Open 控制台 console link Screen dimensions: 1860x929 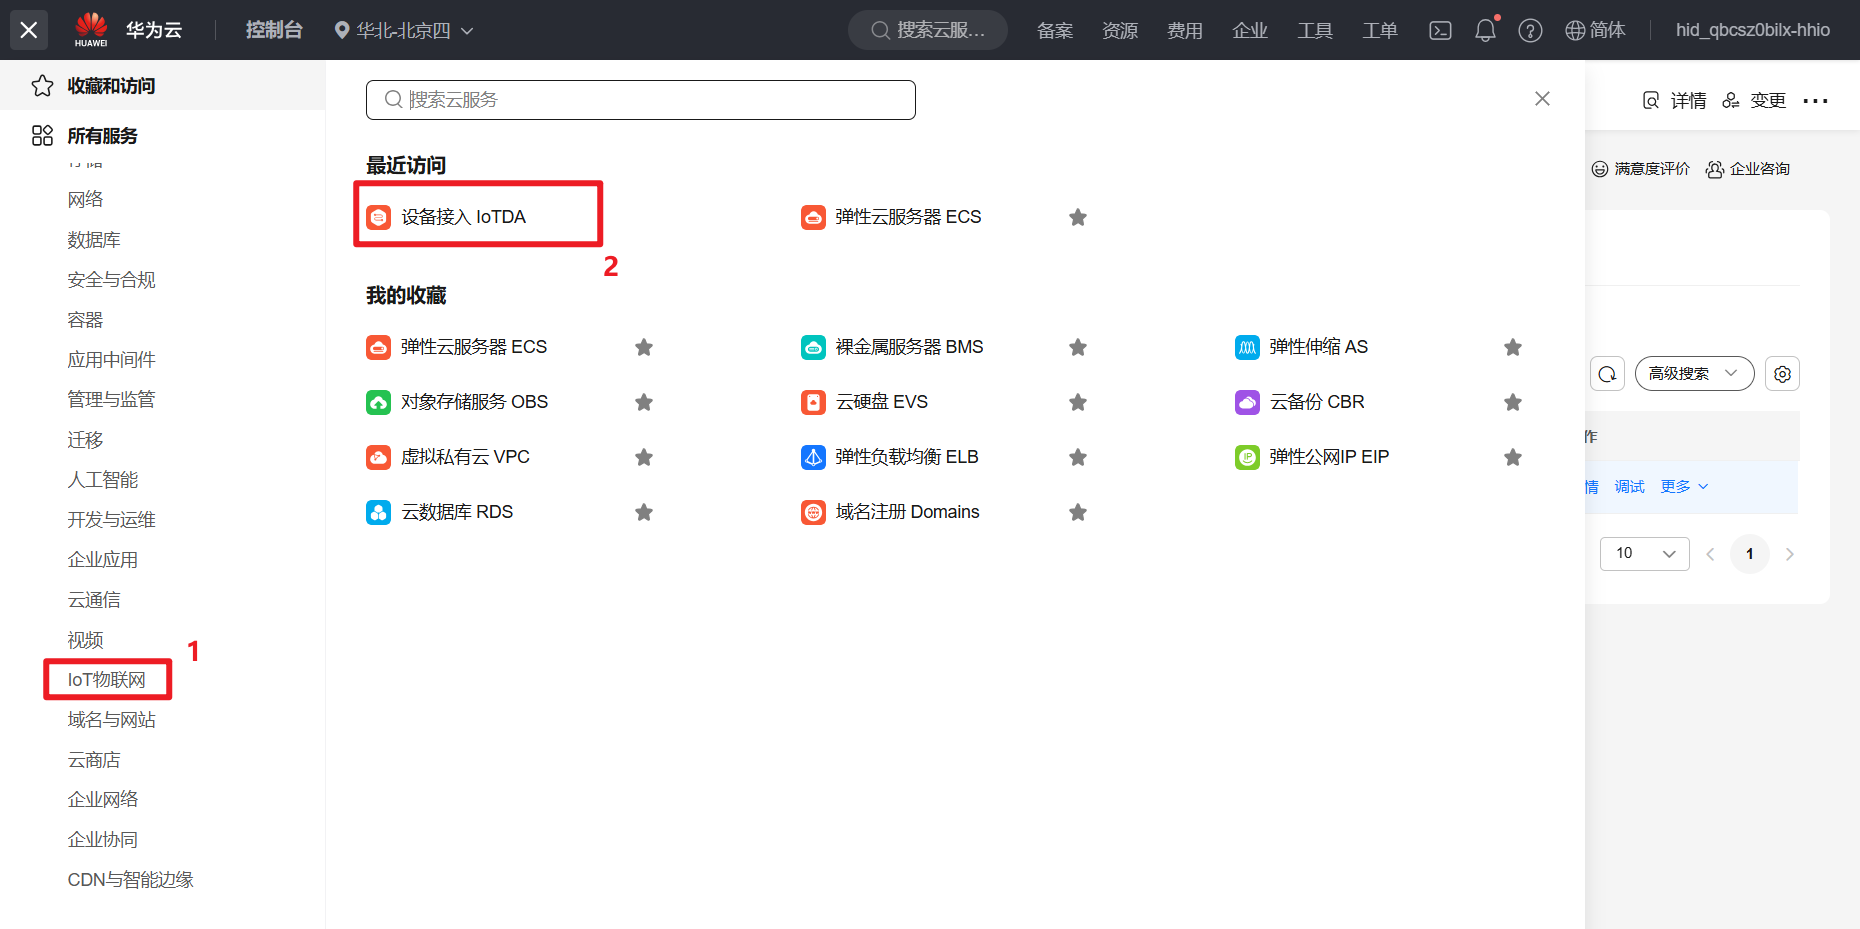point(274,30)
